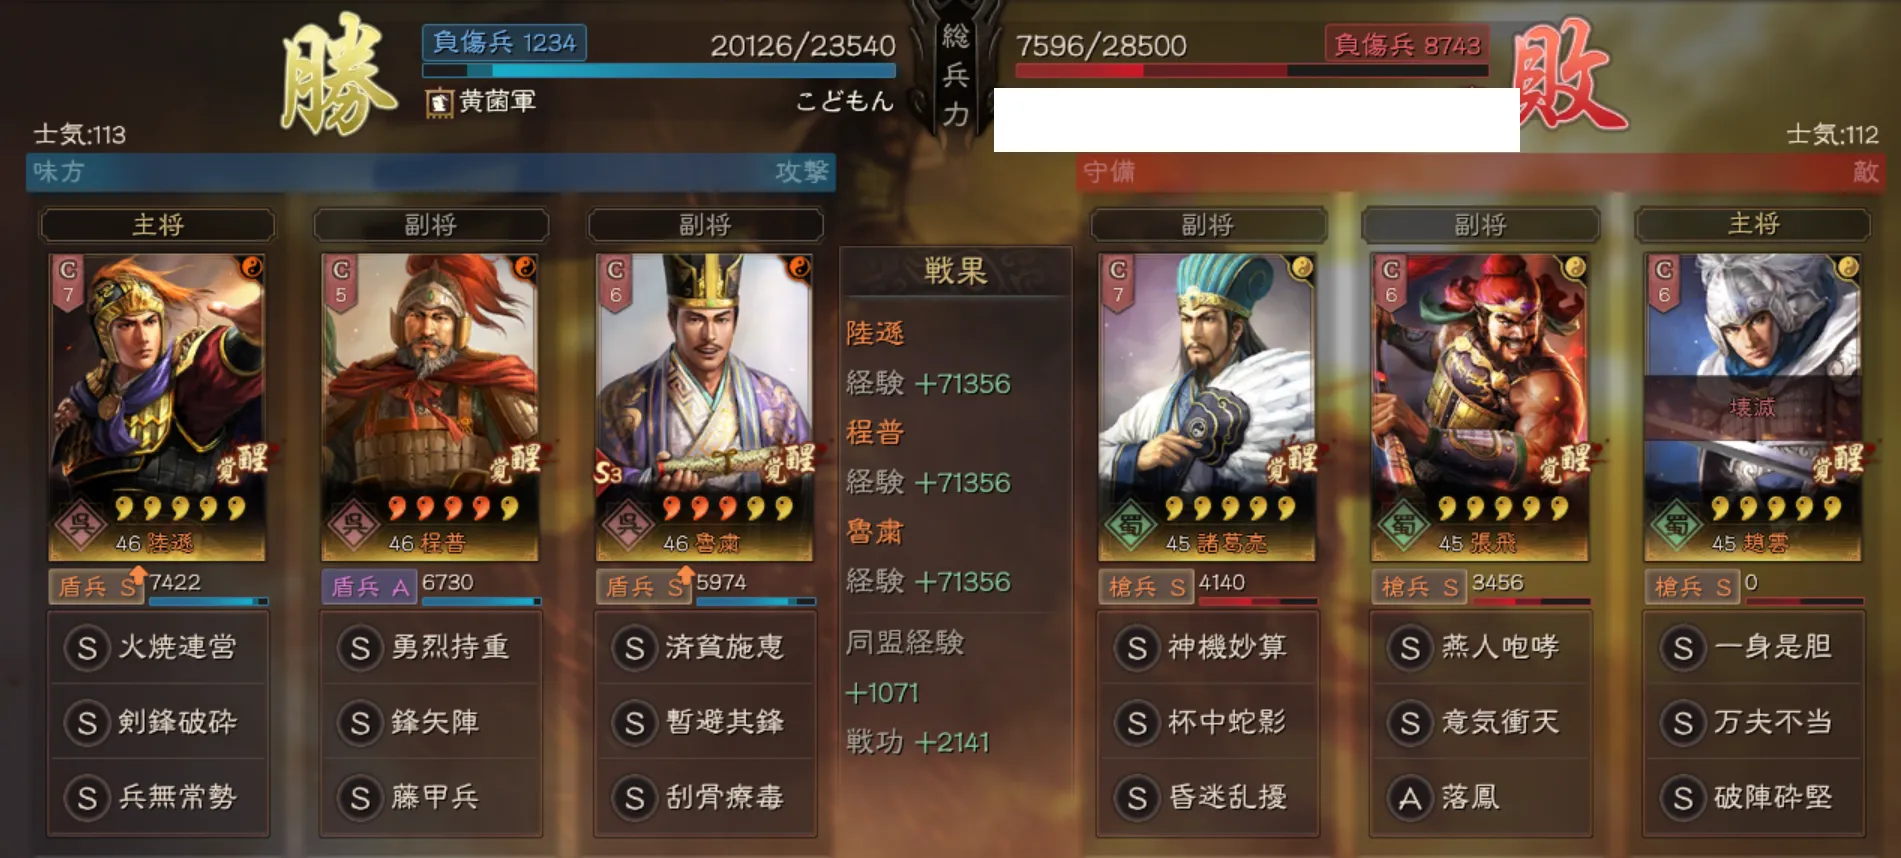Image resolution: width=1901 pixels, height=858 pixels.
Task: Click the 落鳳 skill A rank icon
Action: (1410, 798)
